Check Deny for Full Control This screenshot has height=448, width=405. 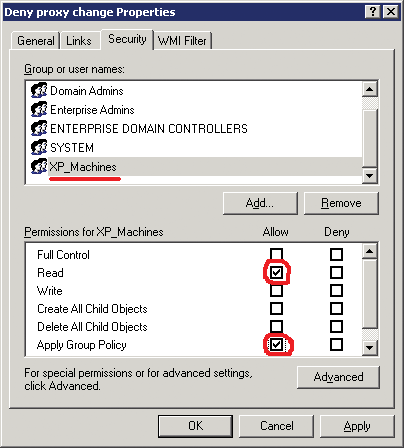[x=336, y=254]
